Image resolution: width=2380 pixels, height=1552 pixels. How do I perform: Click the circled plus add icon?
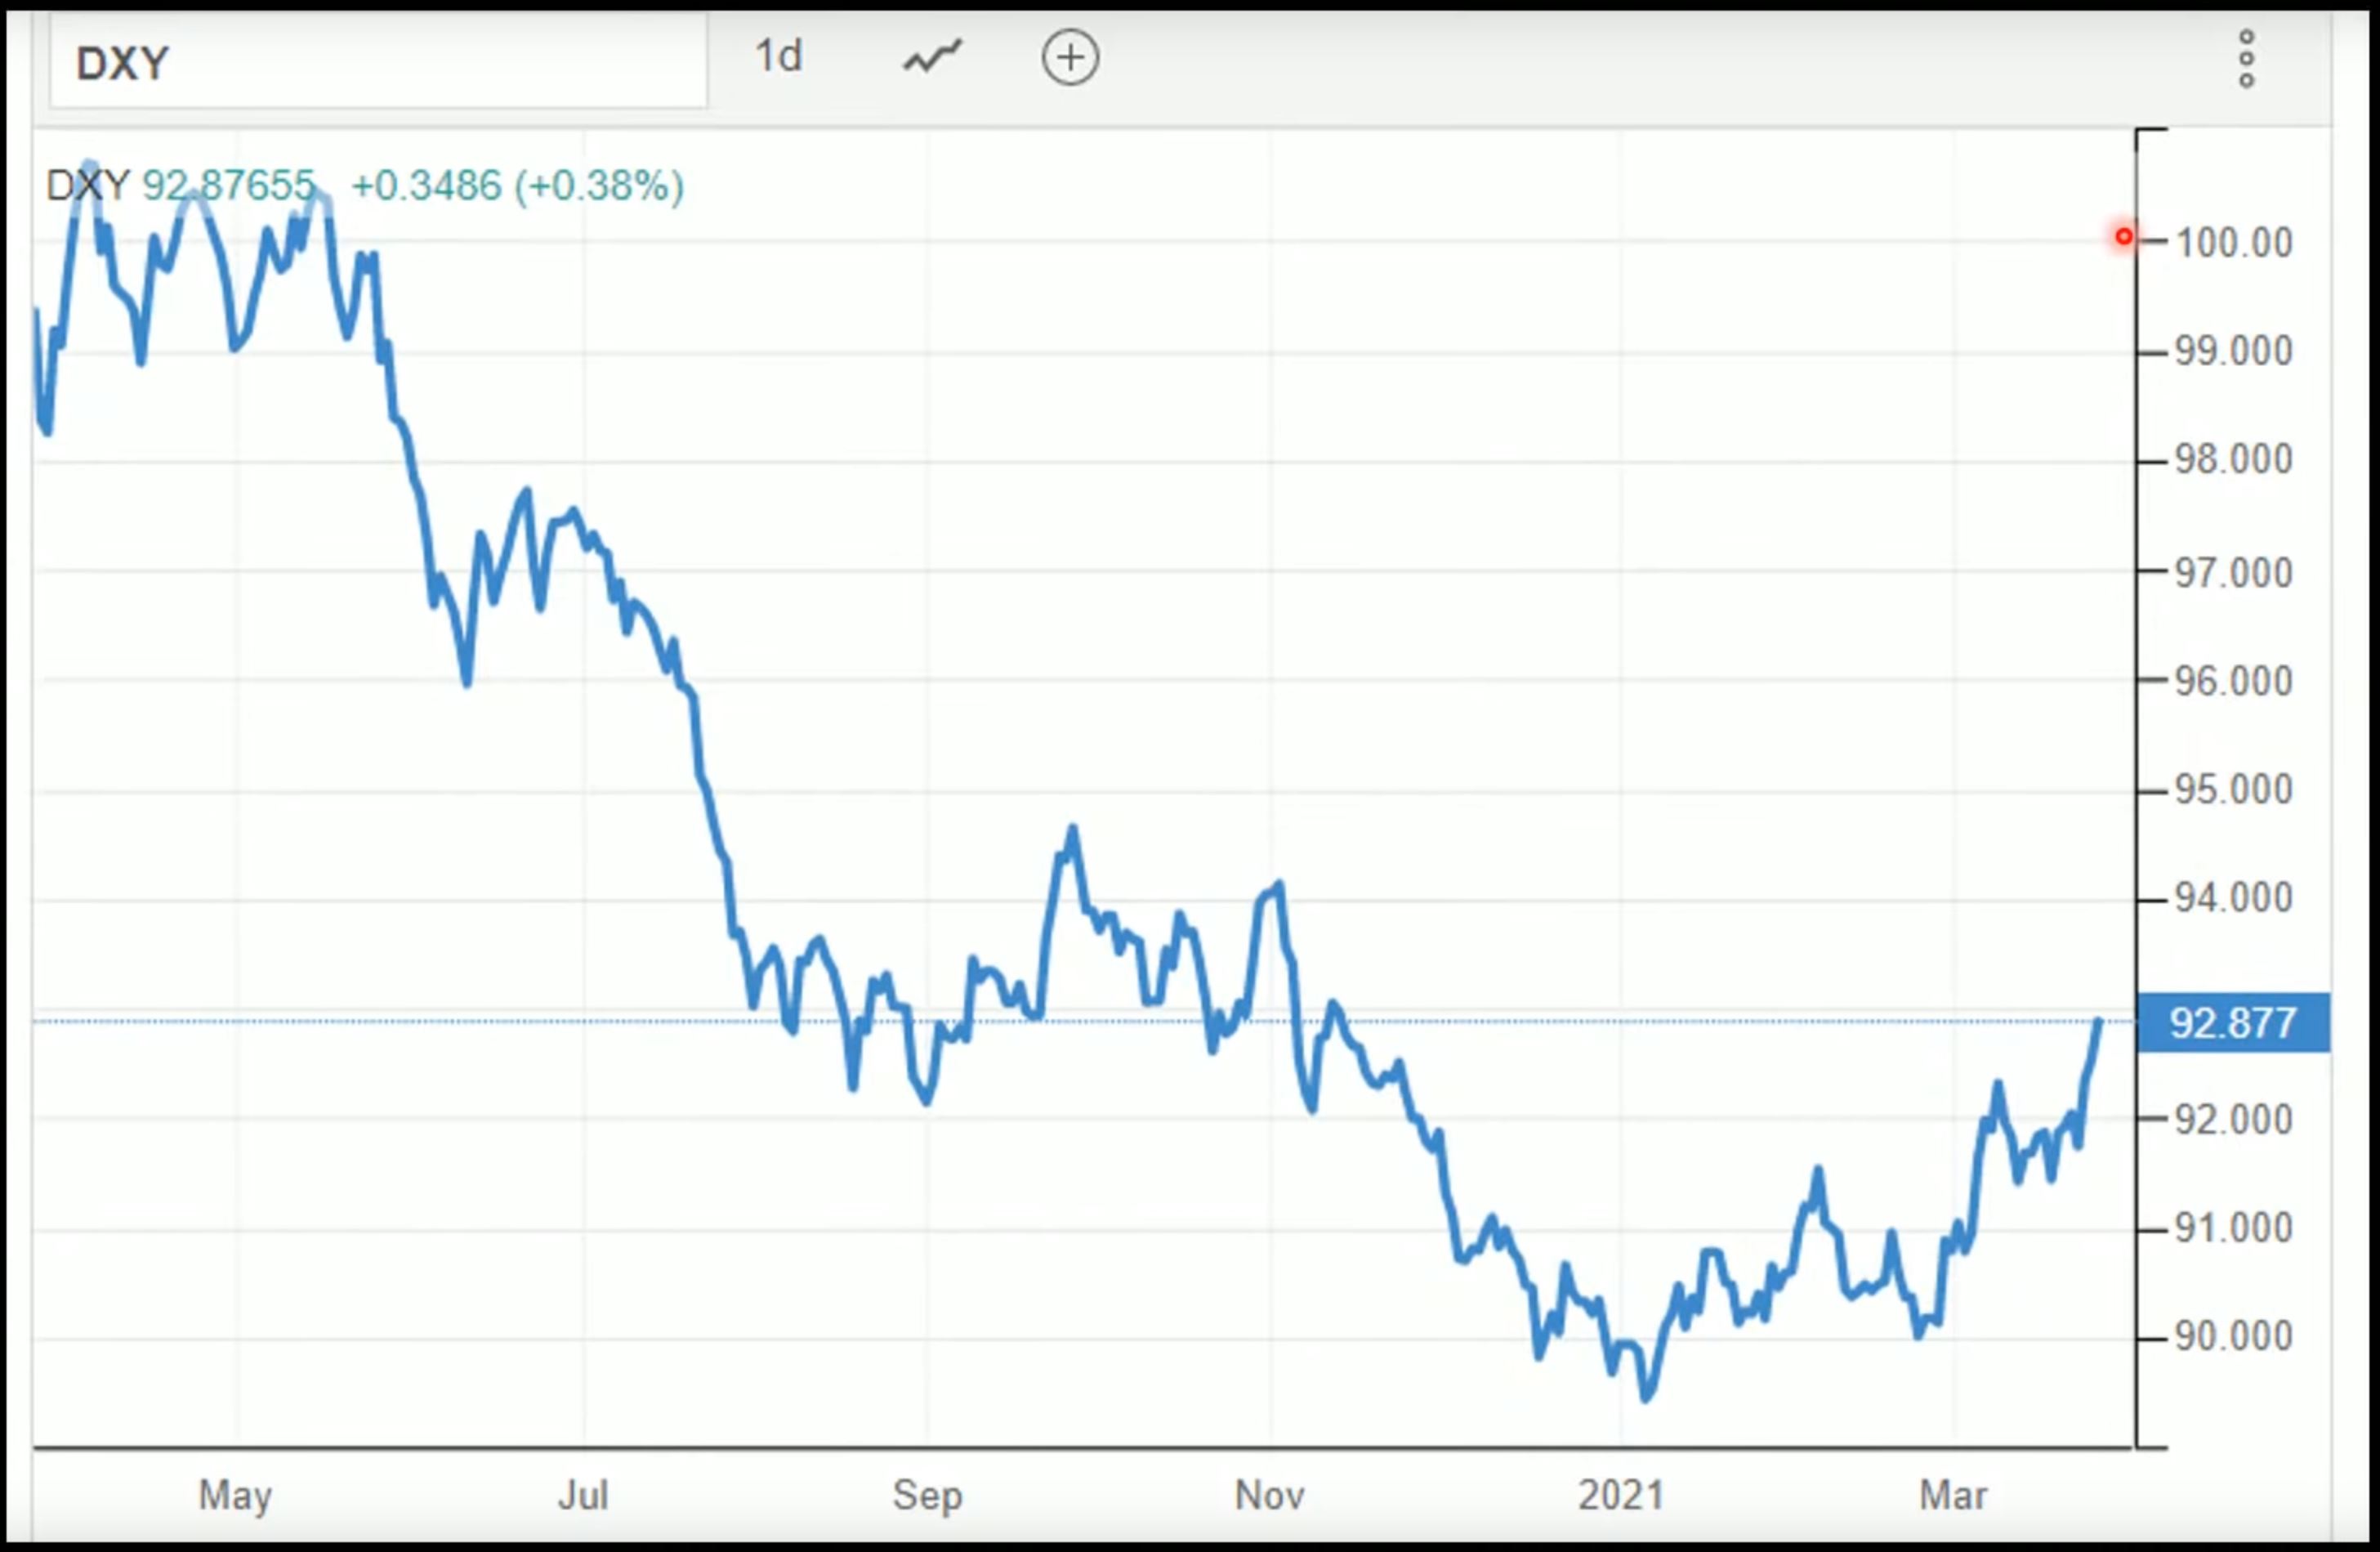pos(1070,57)
